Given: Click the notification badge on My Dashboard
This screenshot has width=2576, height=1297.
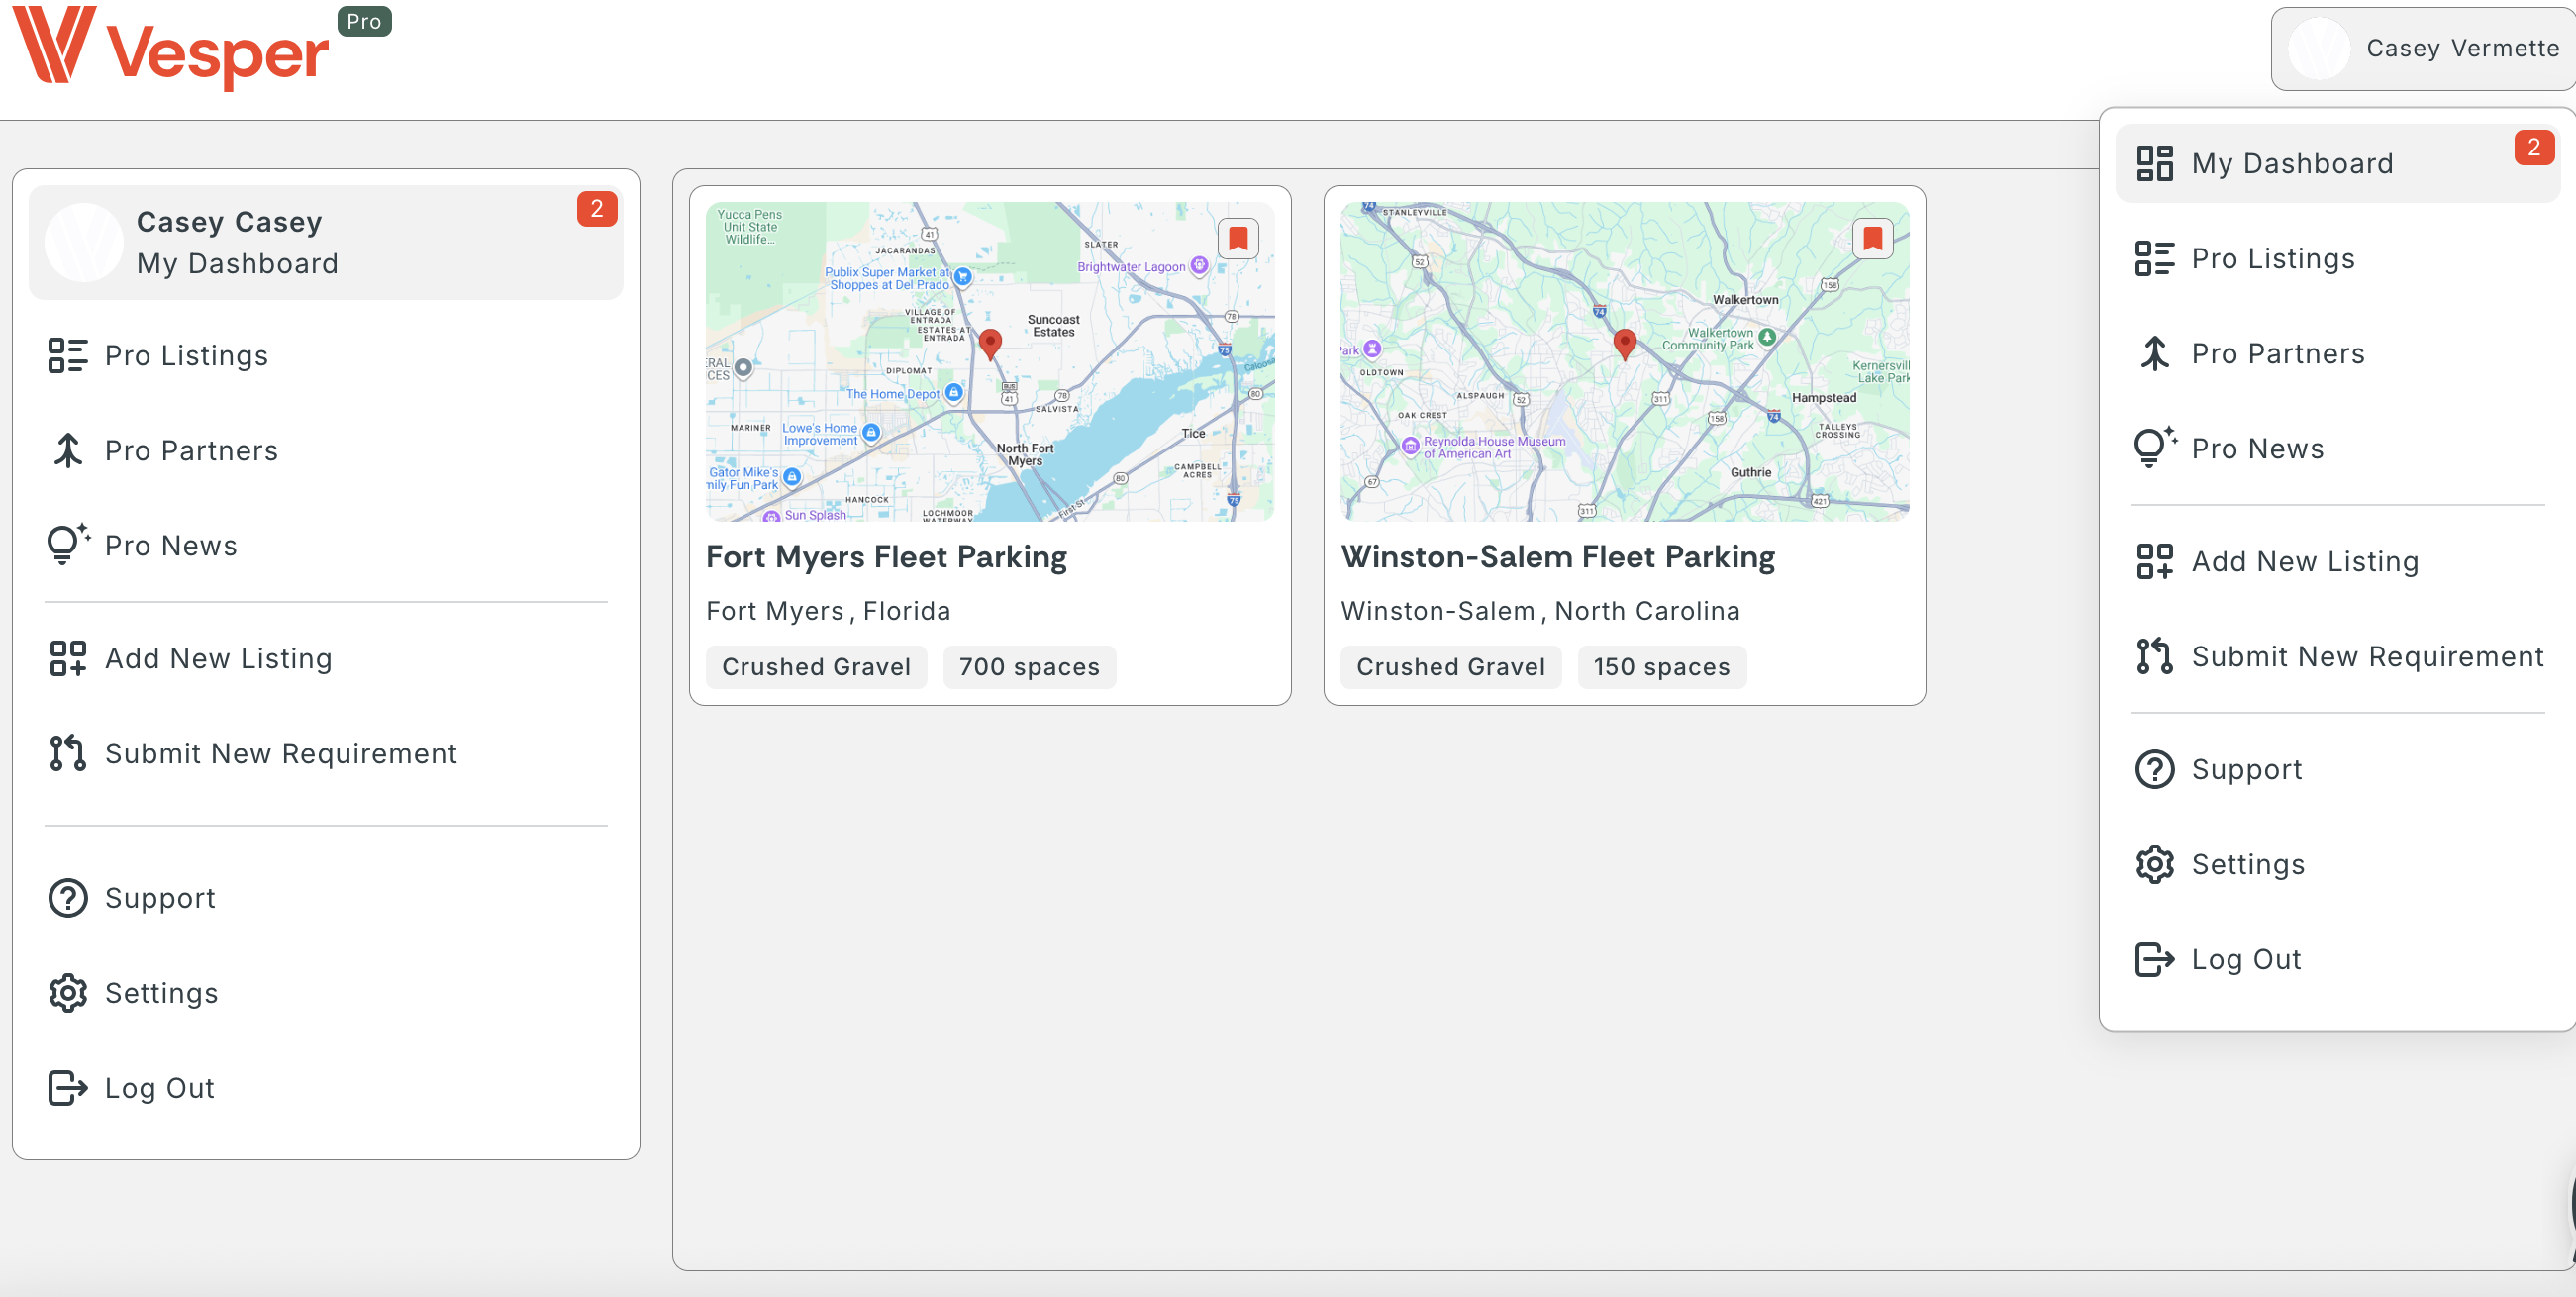Looking at the screenshot, I should coord(2536,147).
